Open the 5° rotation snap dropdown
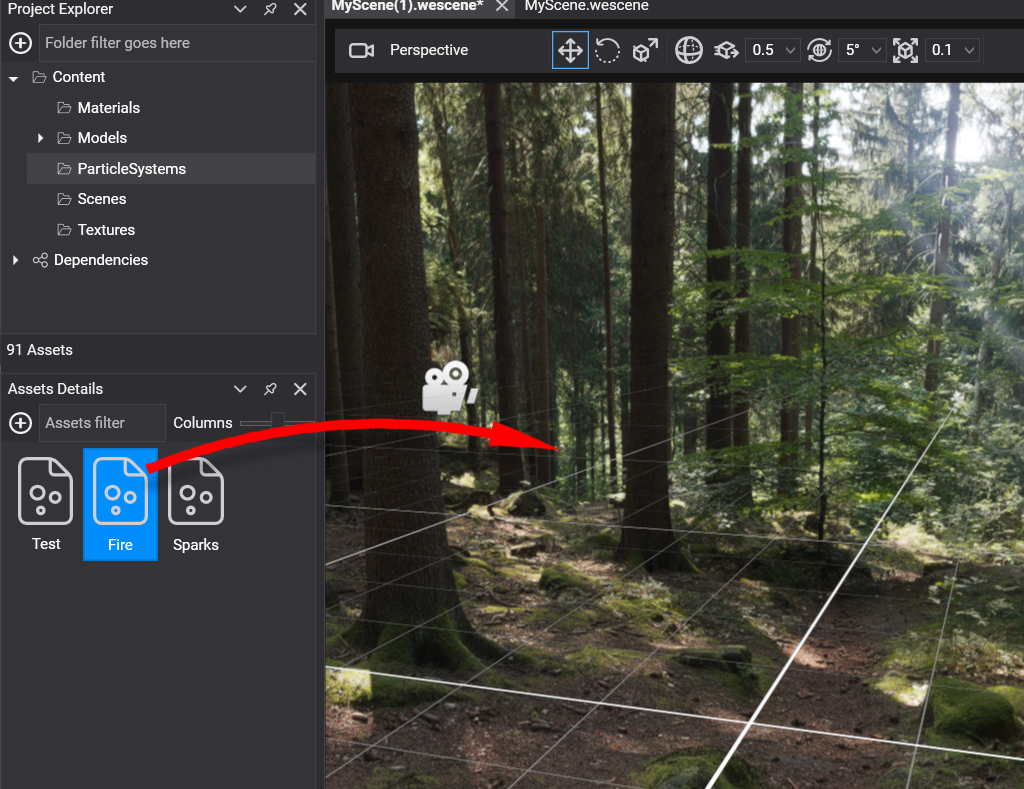This screenshot has height=789, width=1024. coord(863,50)
